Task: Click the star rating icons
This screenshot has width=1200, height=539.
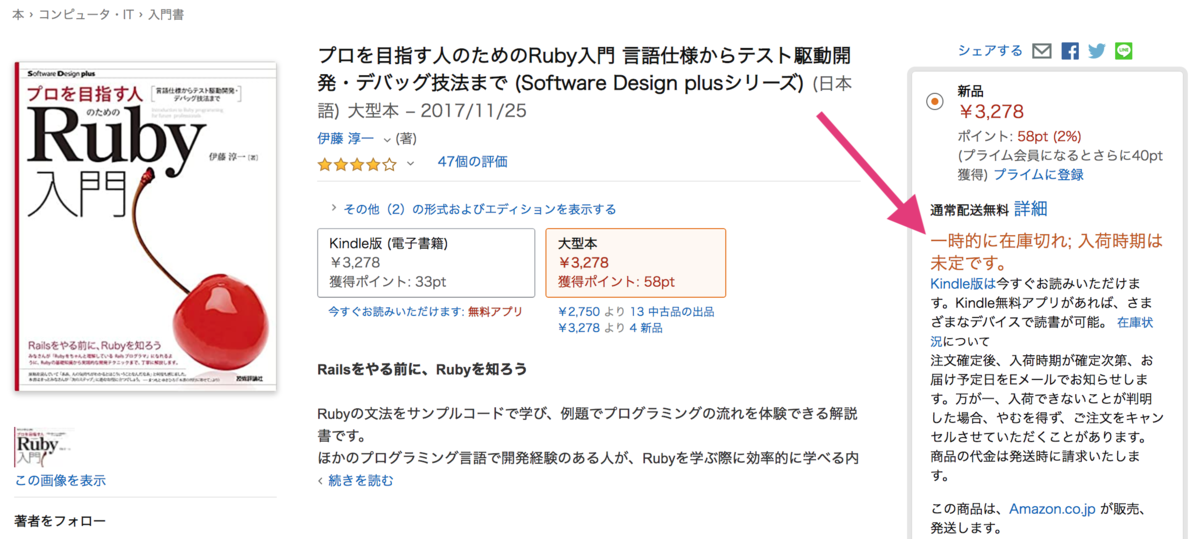Action: [x=357, y=163]
